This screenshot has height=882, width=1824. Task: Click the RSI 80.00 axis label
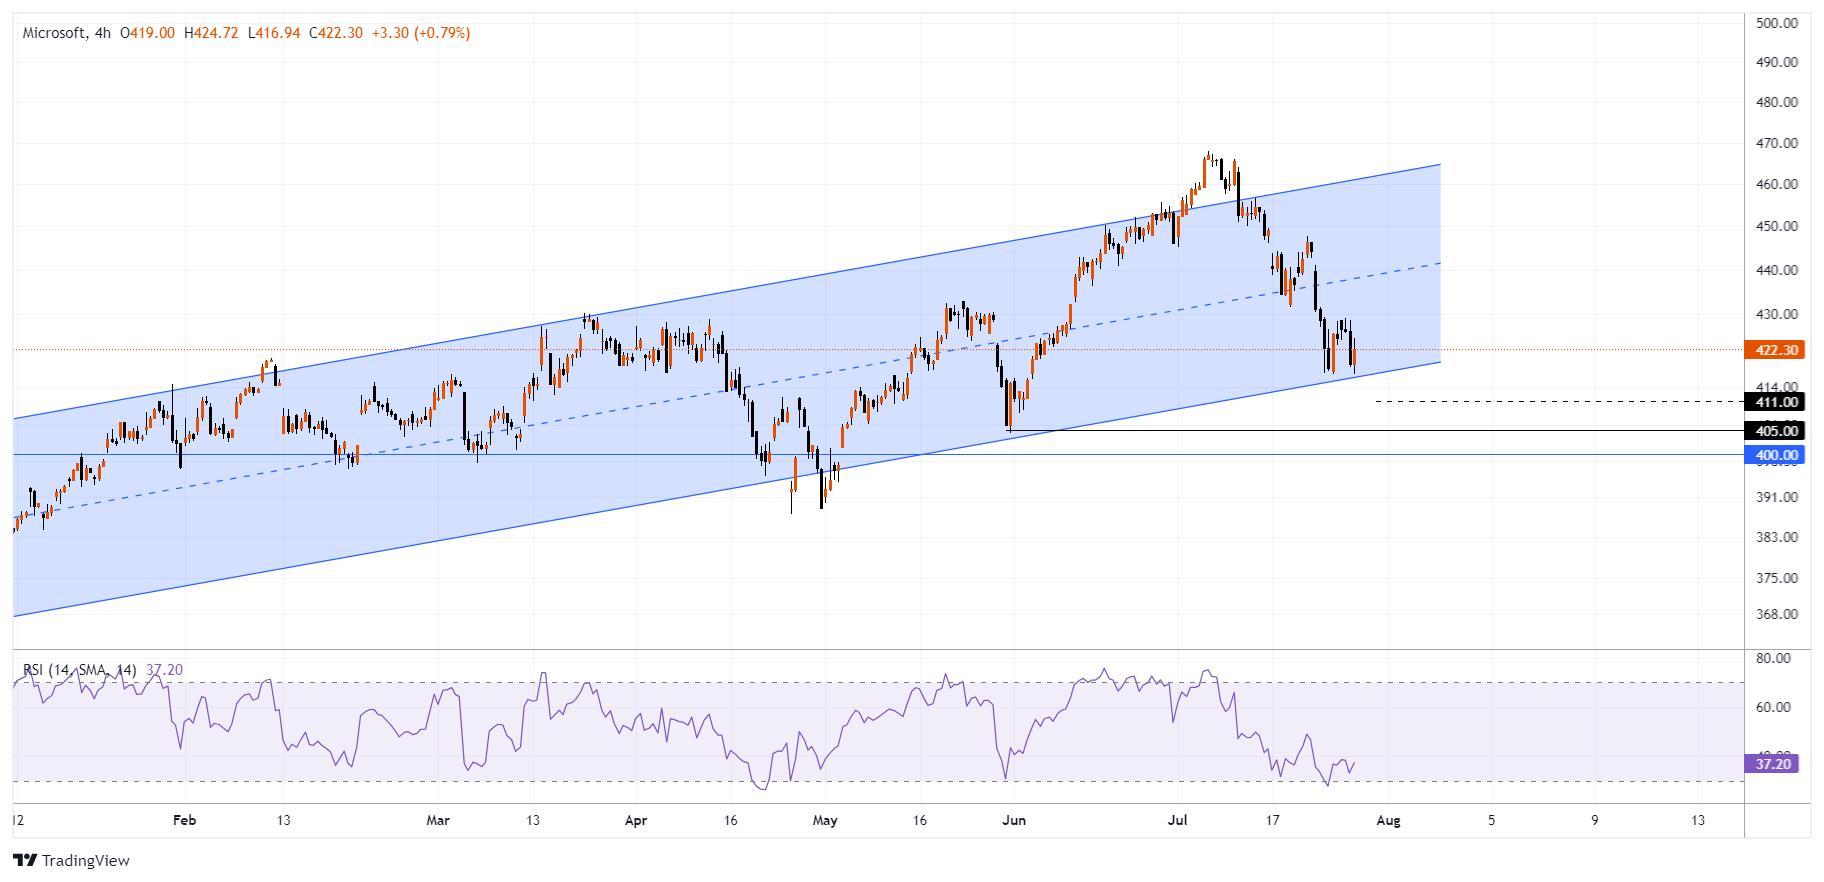[1774, 658]
